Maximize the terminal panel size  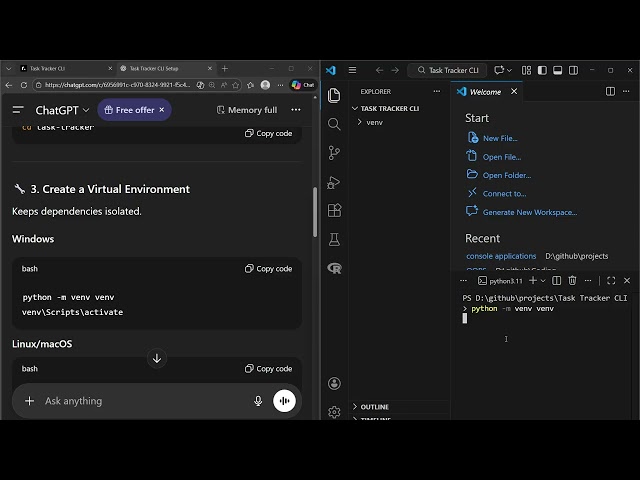[x=611, y=280]
